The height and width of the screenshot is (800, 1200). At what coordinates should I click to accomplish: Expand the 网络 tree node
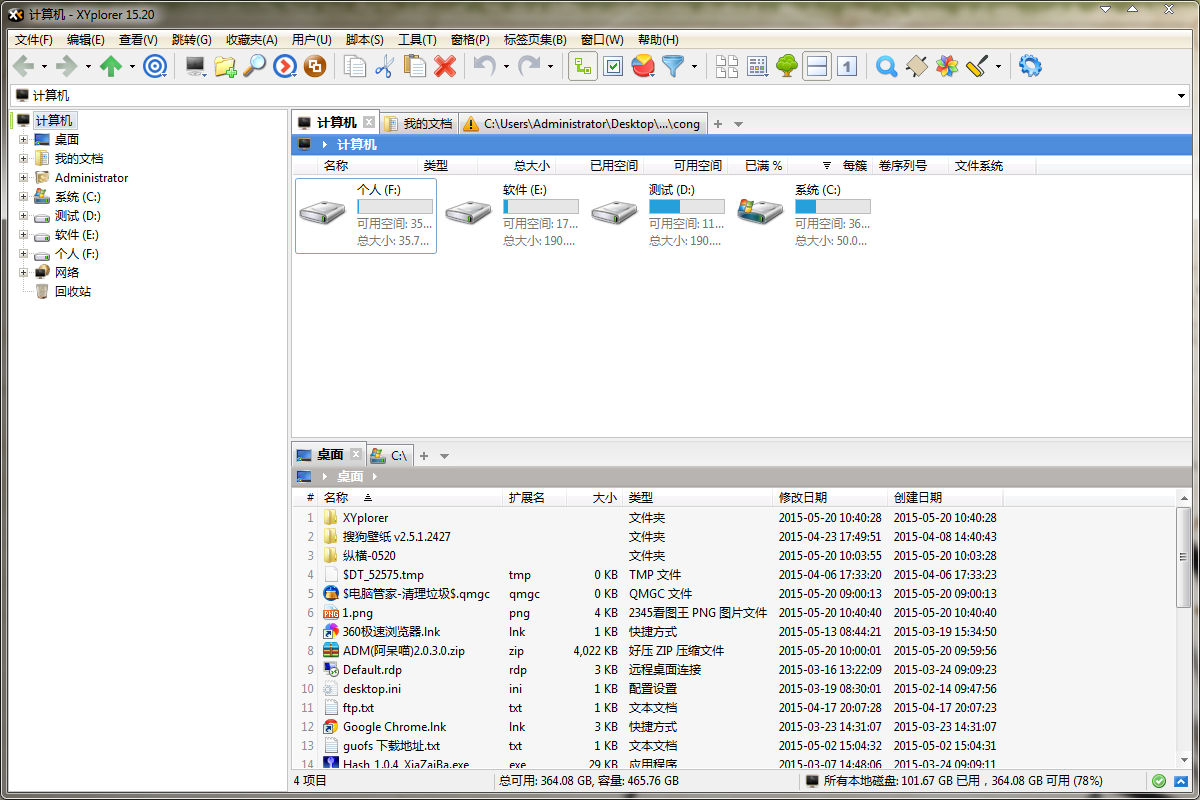[23, 273]
